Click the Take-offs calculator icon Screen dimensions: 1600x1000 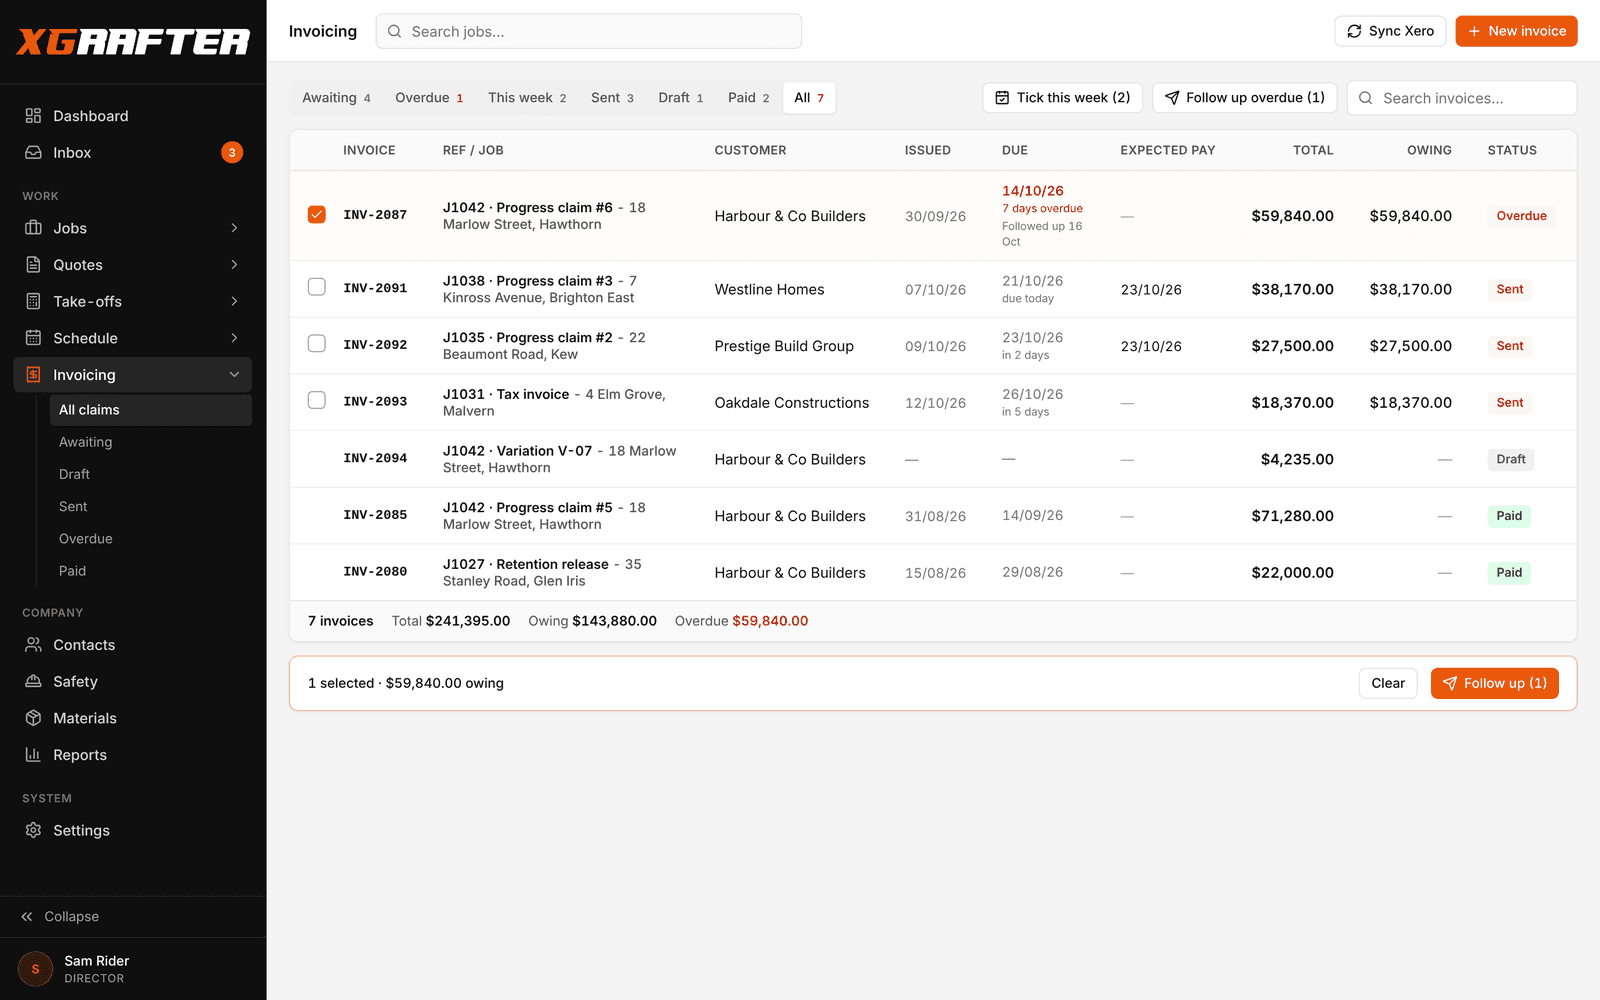click(33, 301)
